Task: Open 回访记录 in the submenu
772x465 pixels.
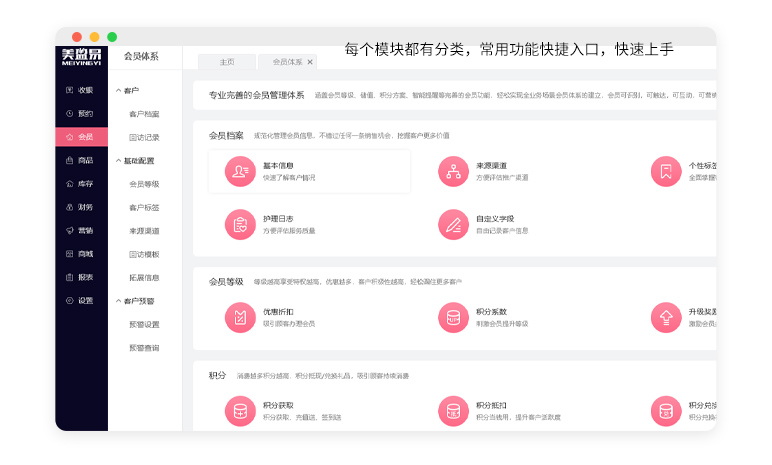Action: coord(144,137)
